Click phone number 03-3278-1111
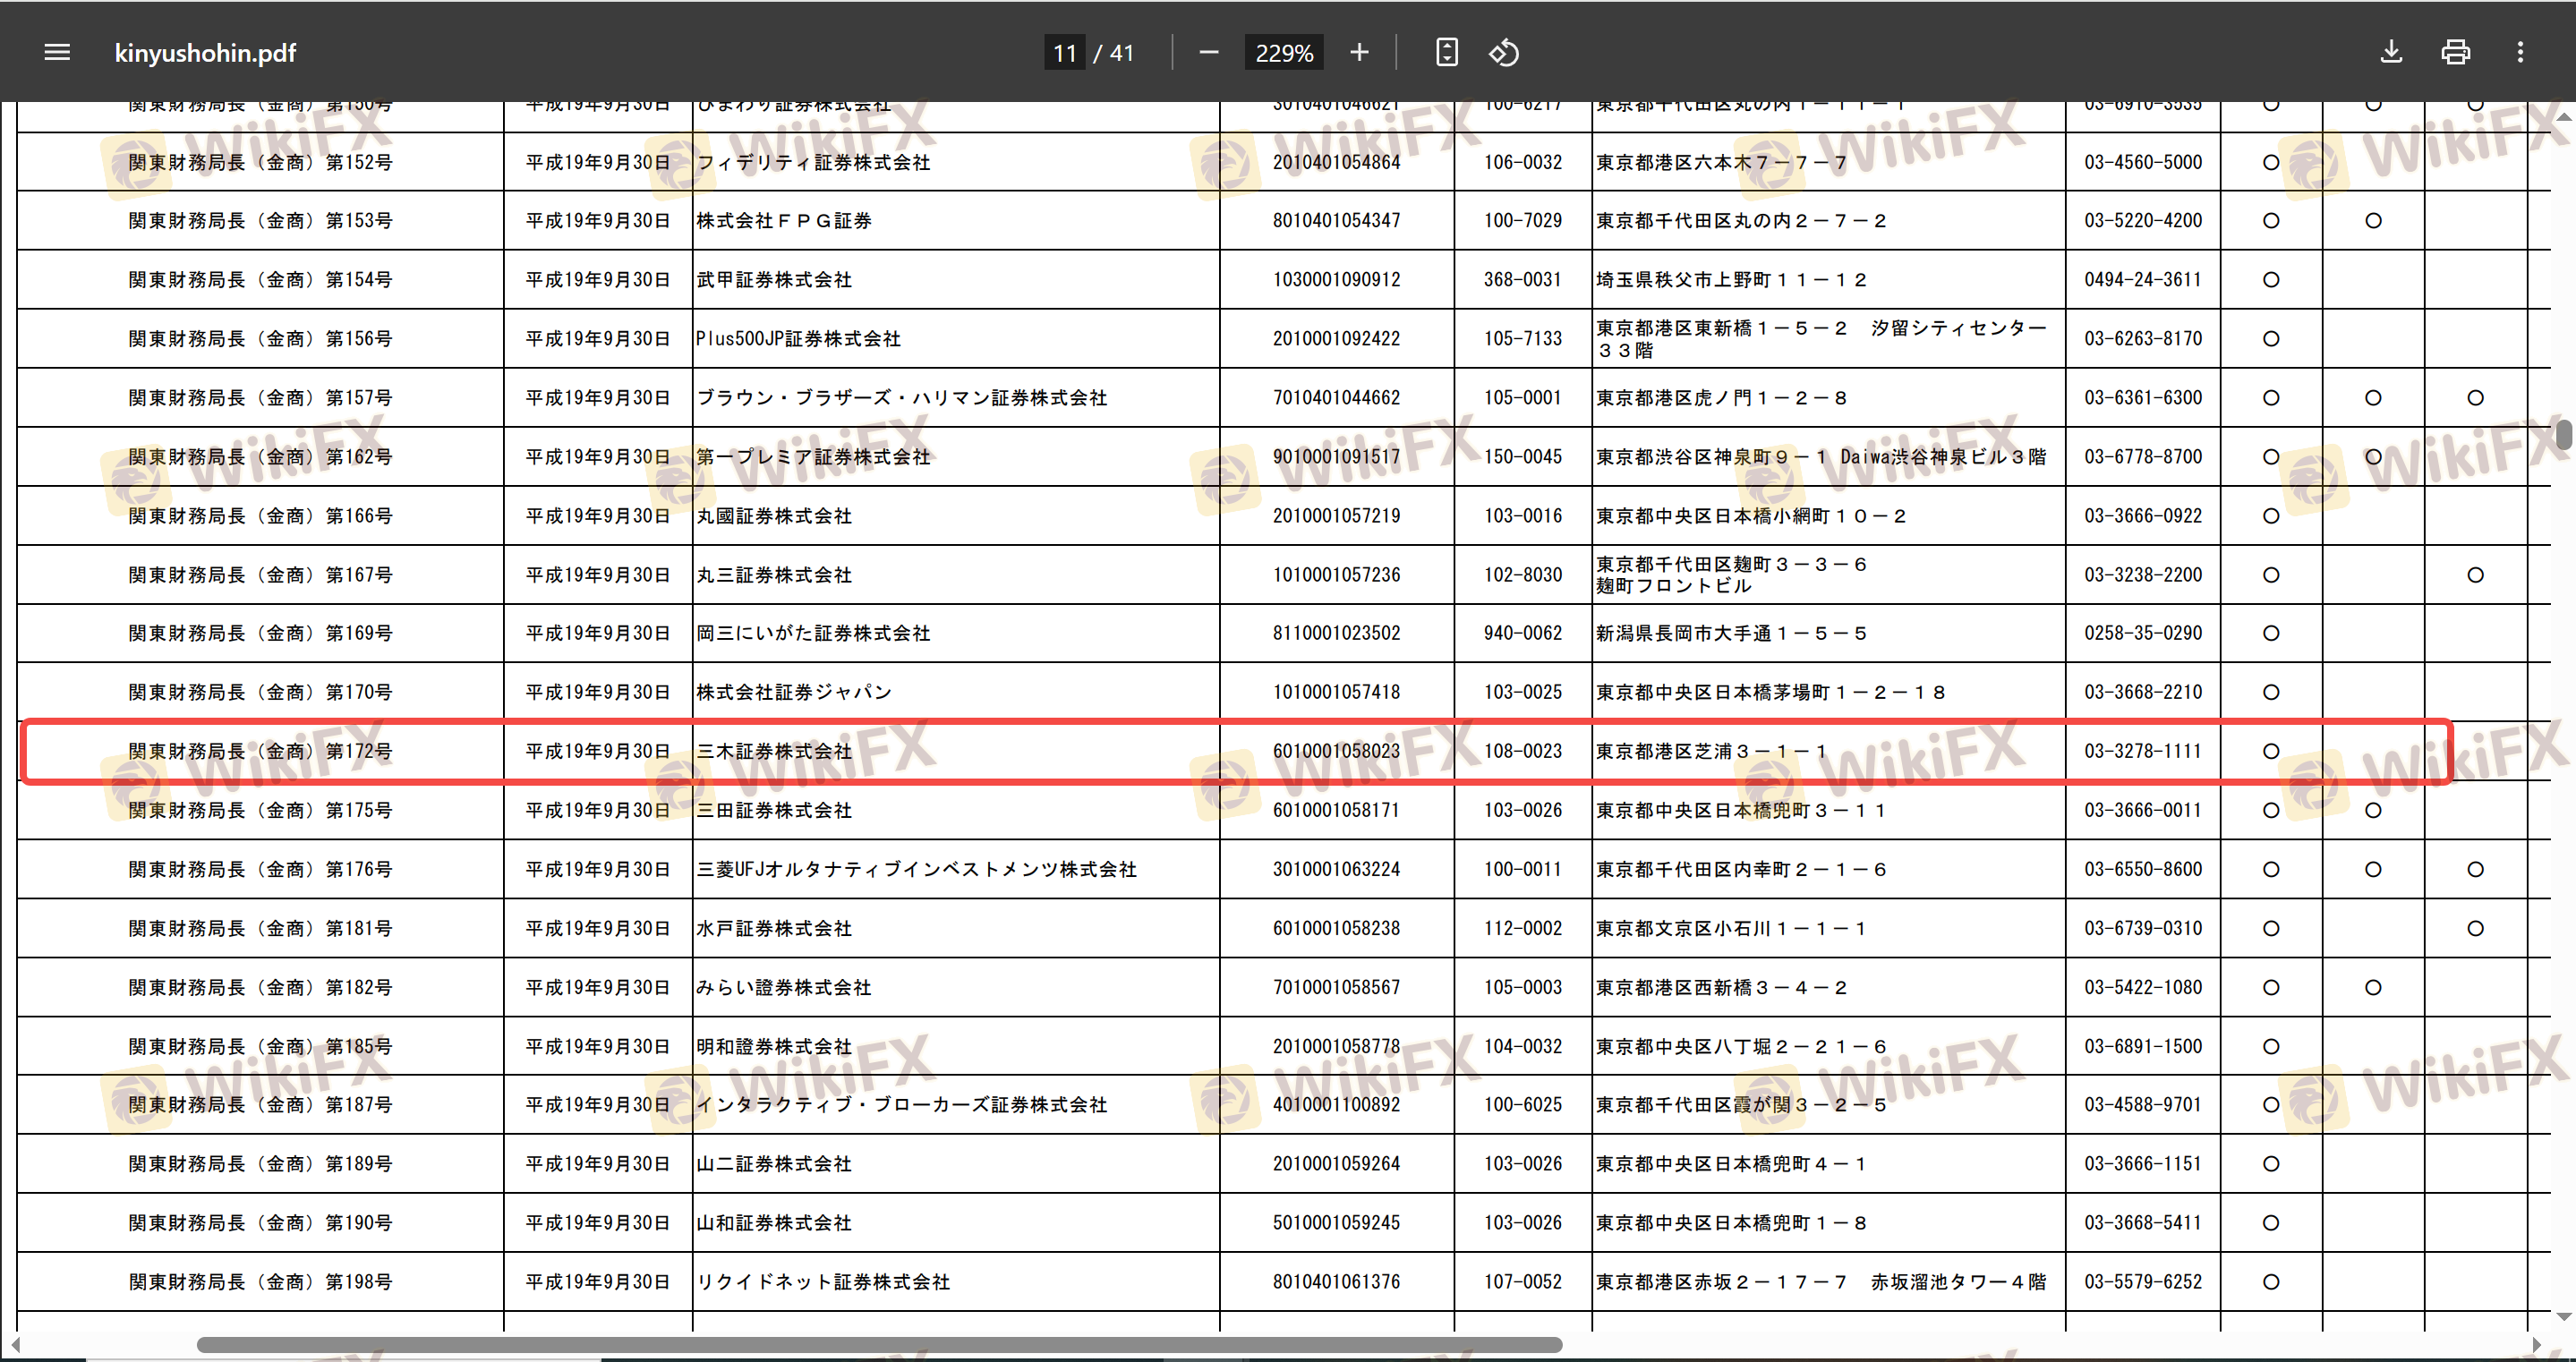Image resolution: width=2576 pixels, height=1362 pixels. pyautogui.click(x=2142, y=751)
